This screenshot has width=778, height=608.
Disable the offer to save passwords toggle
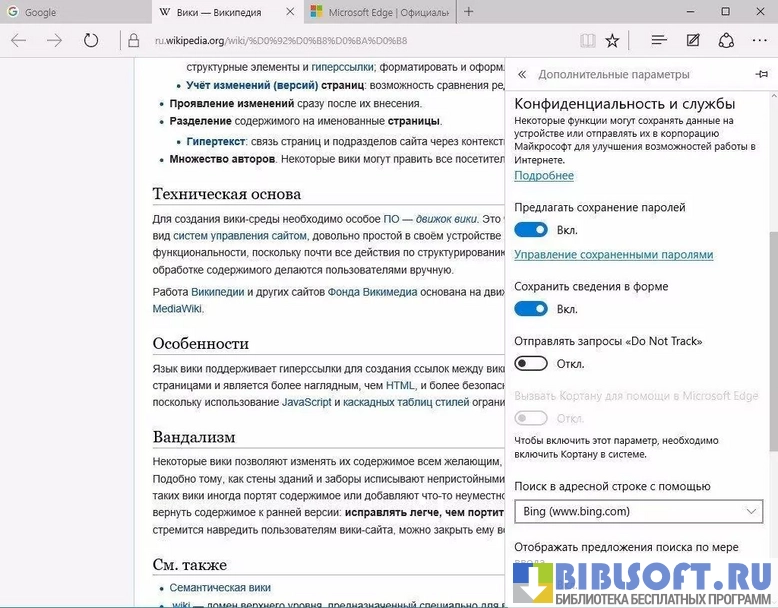[531, 230]
